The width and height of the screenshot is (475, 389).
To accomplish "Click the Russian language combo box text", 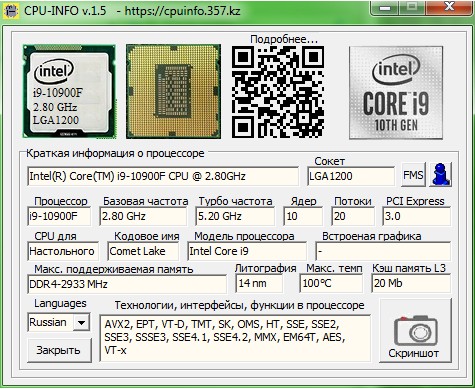I will click(48, 322).
